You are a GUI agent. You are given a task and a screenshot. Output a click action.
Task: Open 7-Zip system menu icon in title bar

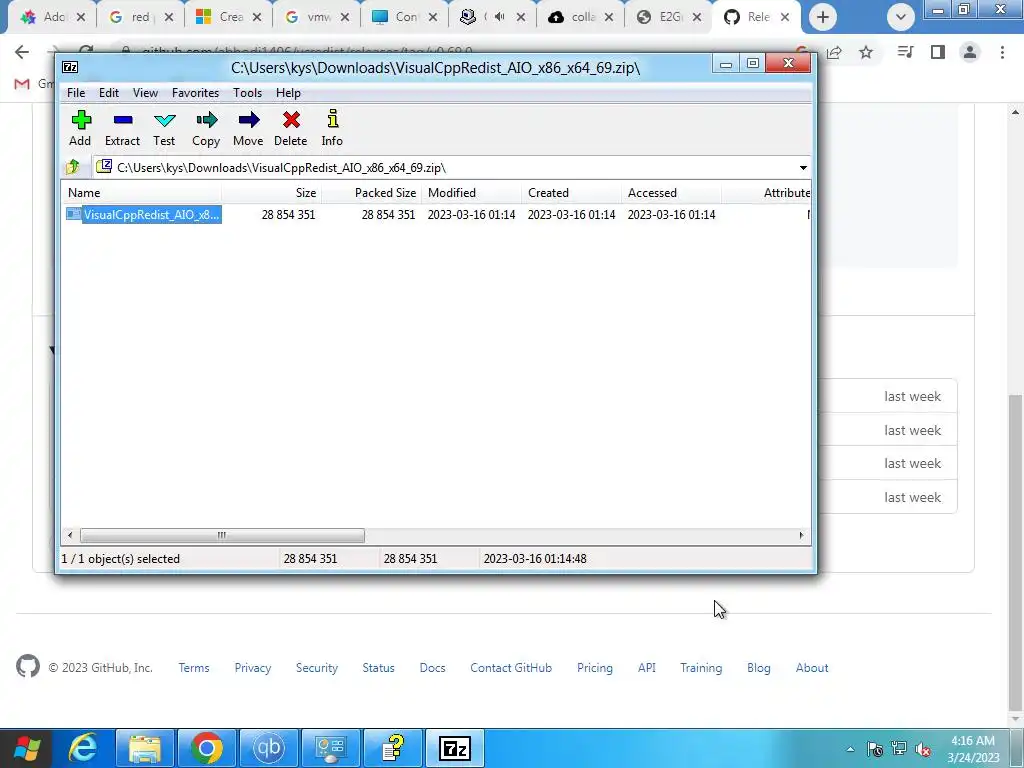[x=70, y=67]
